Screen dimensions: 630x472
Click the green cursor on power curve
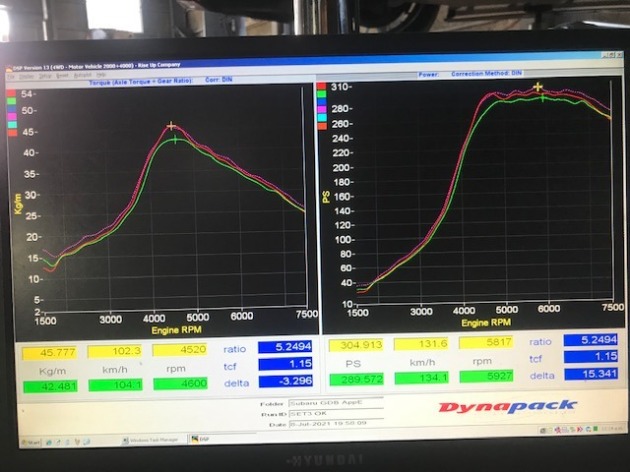click(543, 98)
